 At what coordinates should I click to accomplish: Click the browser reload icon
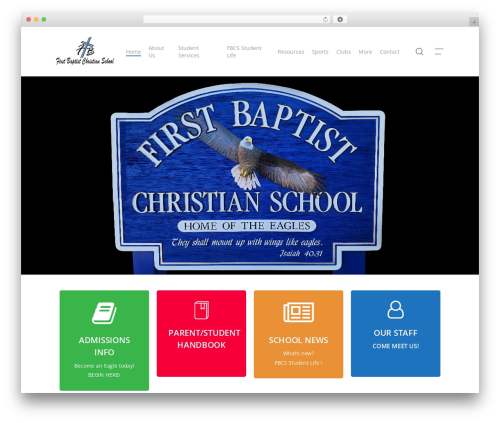coord(325,20)
